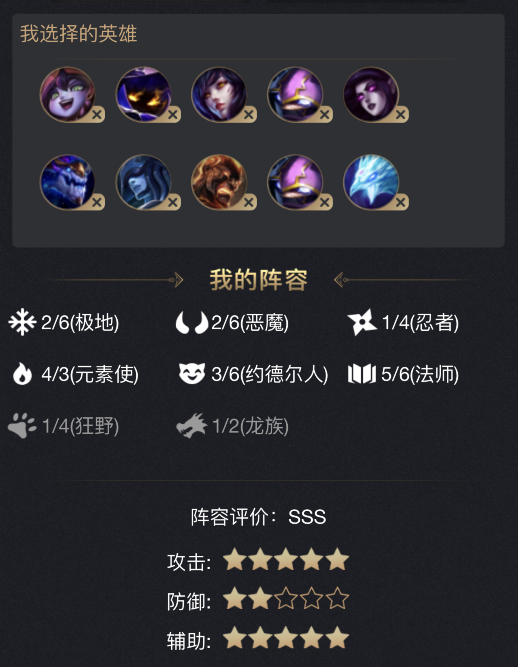Select the Lissandra hero portrait
The height and width of the screenshot is (667, 518).
[143, 182]
